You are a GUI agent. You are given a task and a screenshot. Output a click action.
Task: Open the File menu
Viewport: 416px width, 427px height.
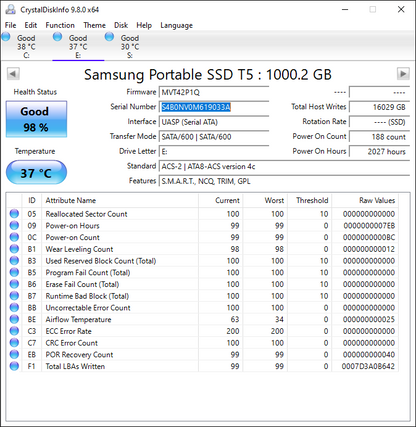(x=10, y=25)
